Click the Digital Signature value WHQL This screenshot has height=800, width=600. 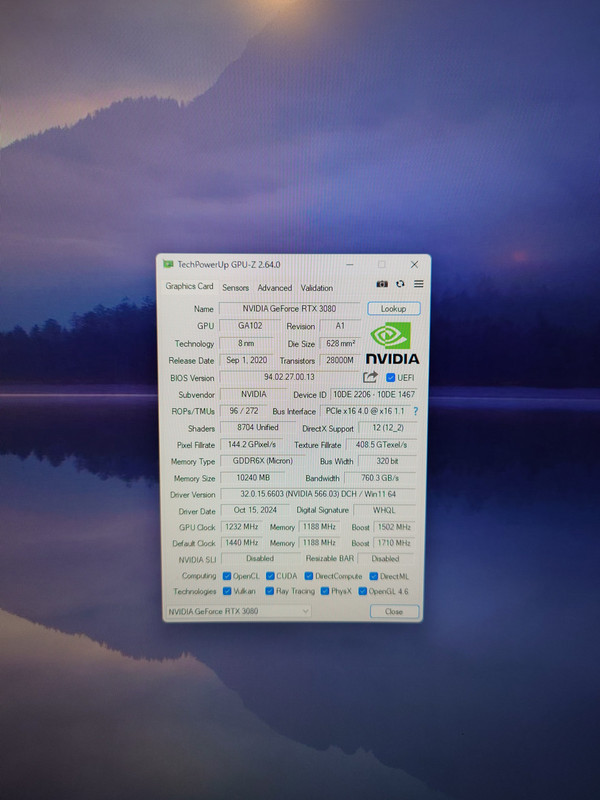(384, 510)
